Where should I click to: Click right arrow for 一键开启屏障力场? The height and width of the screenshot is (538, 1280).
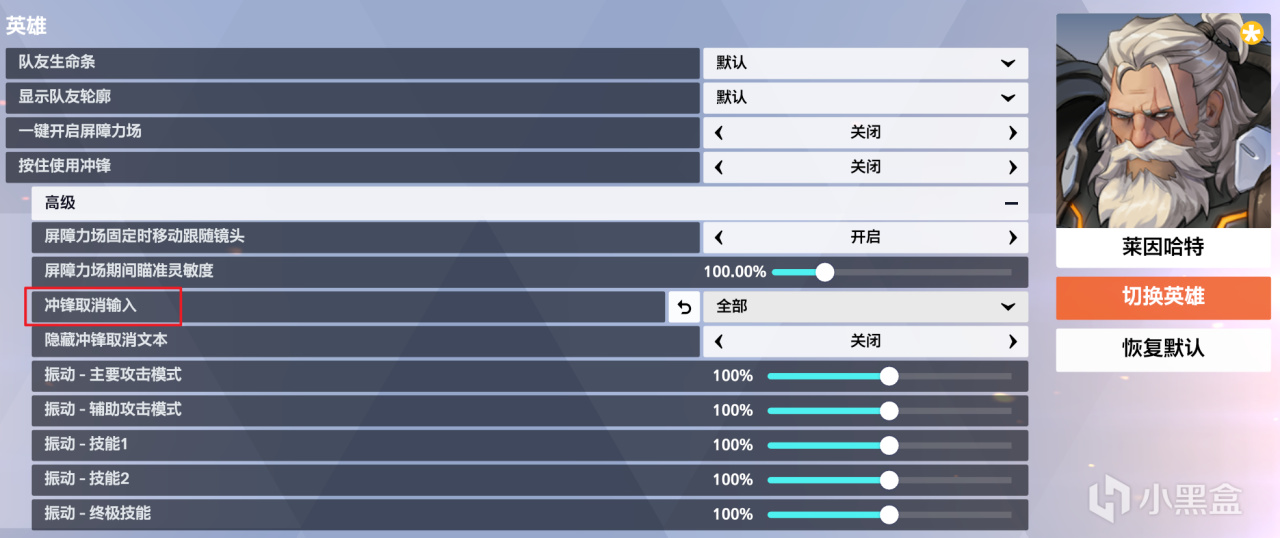[x=1012, y=132]
